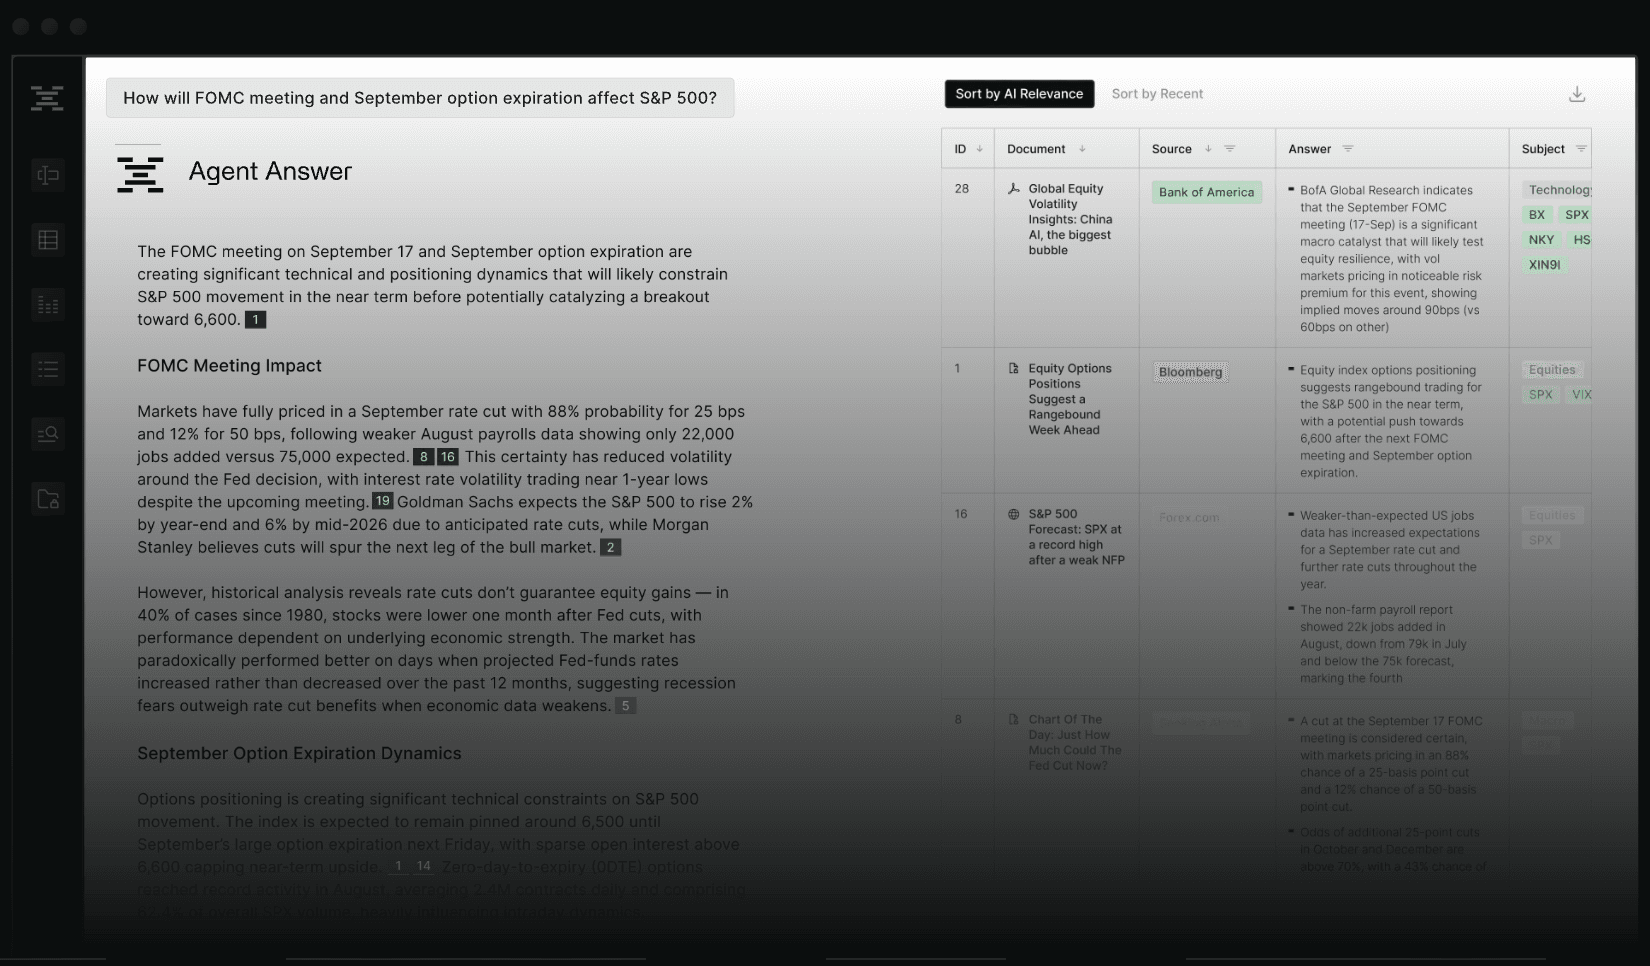Image resolution: width=1650 pixels, height=966 pixels.
Task: Click the Forex.com source tag
Action: (x=1189, y=518)
